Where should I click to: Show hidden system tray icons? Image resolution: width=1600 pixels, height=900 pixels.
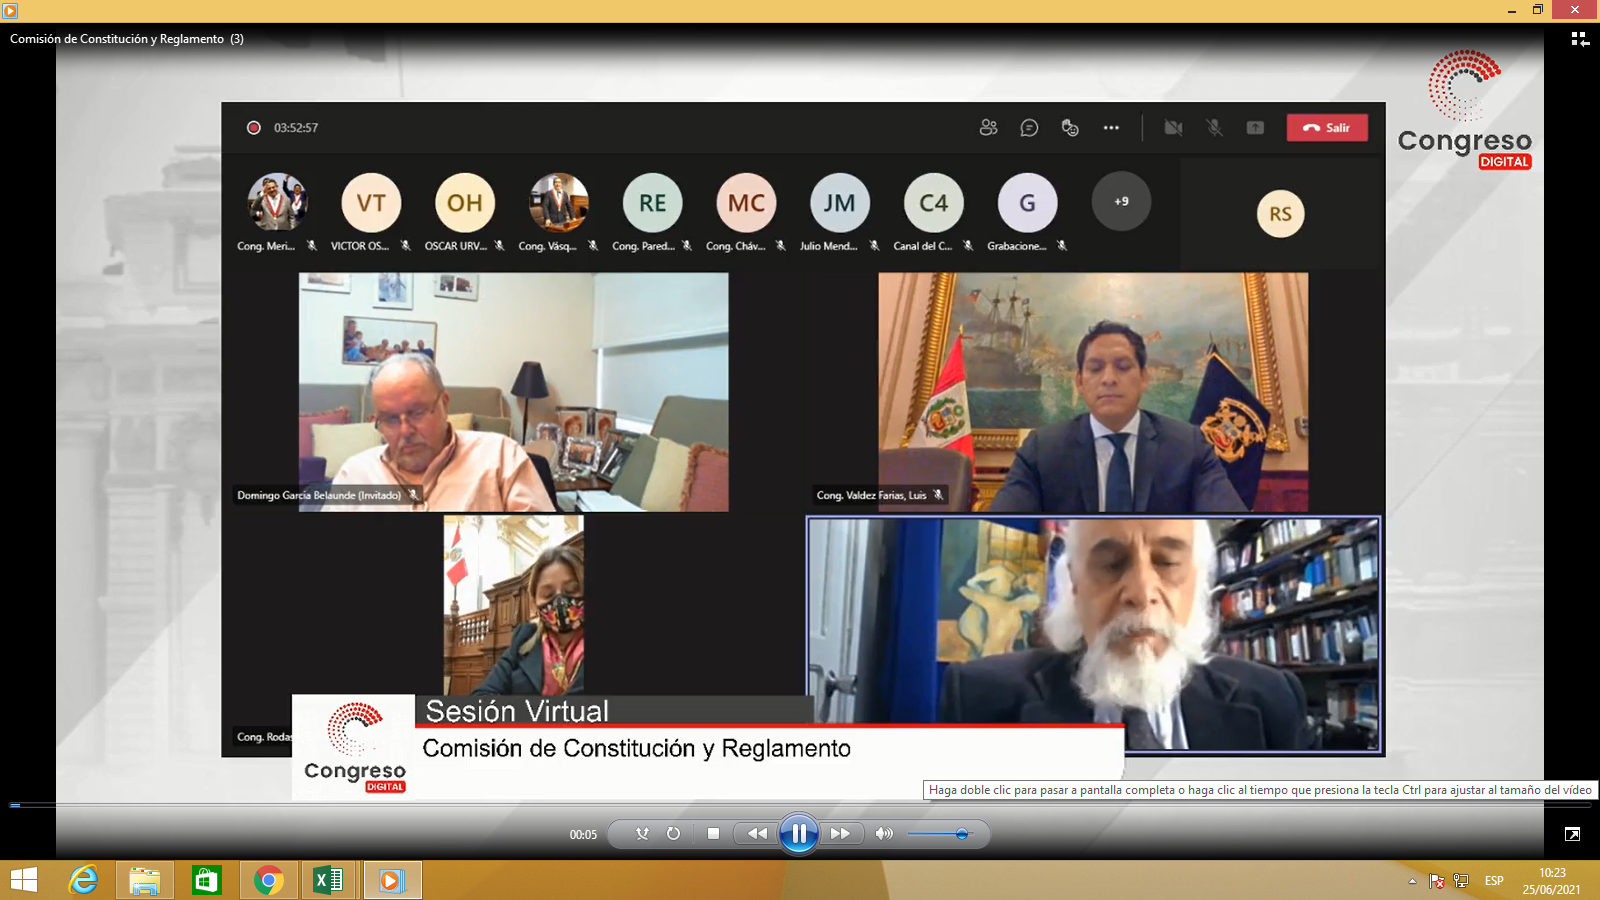tap(1412, 881)
